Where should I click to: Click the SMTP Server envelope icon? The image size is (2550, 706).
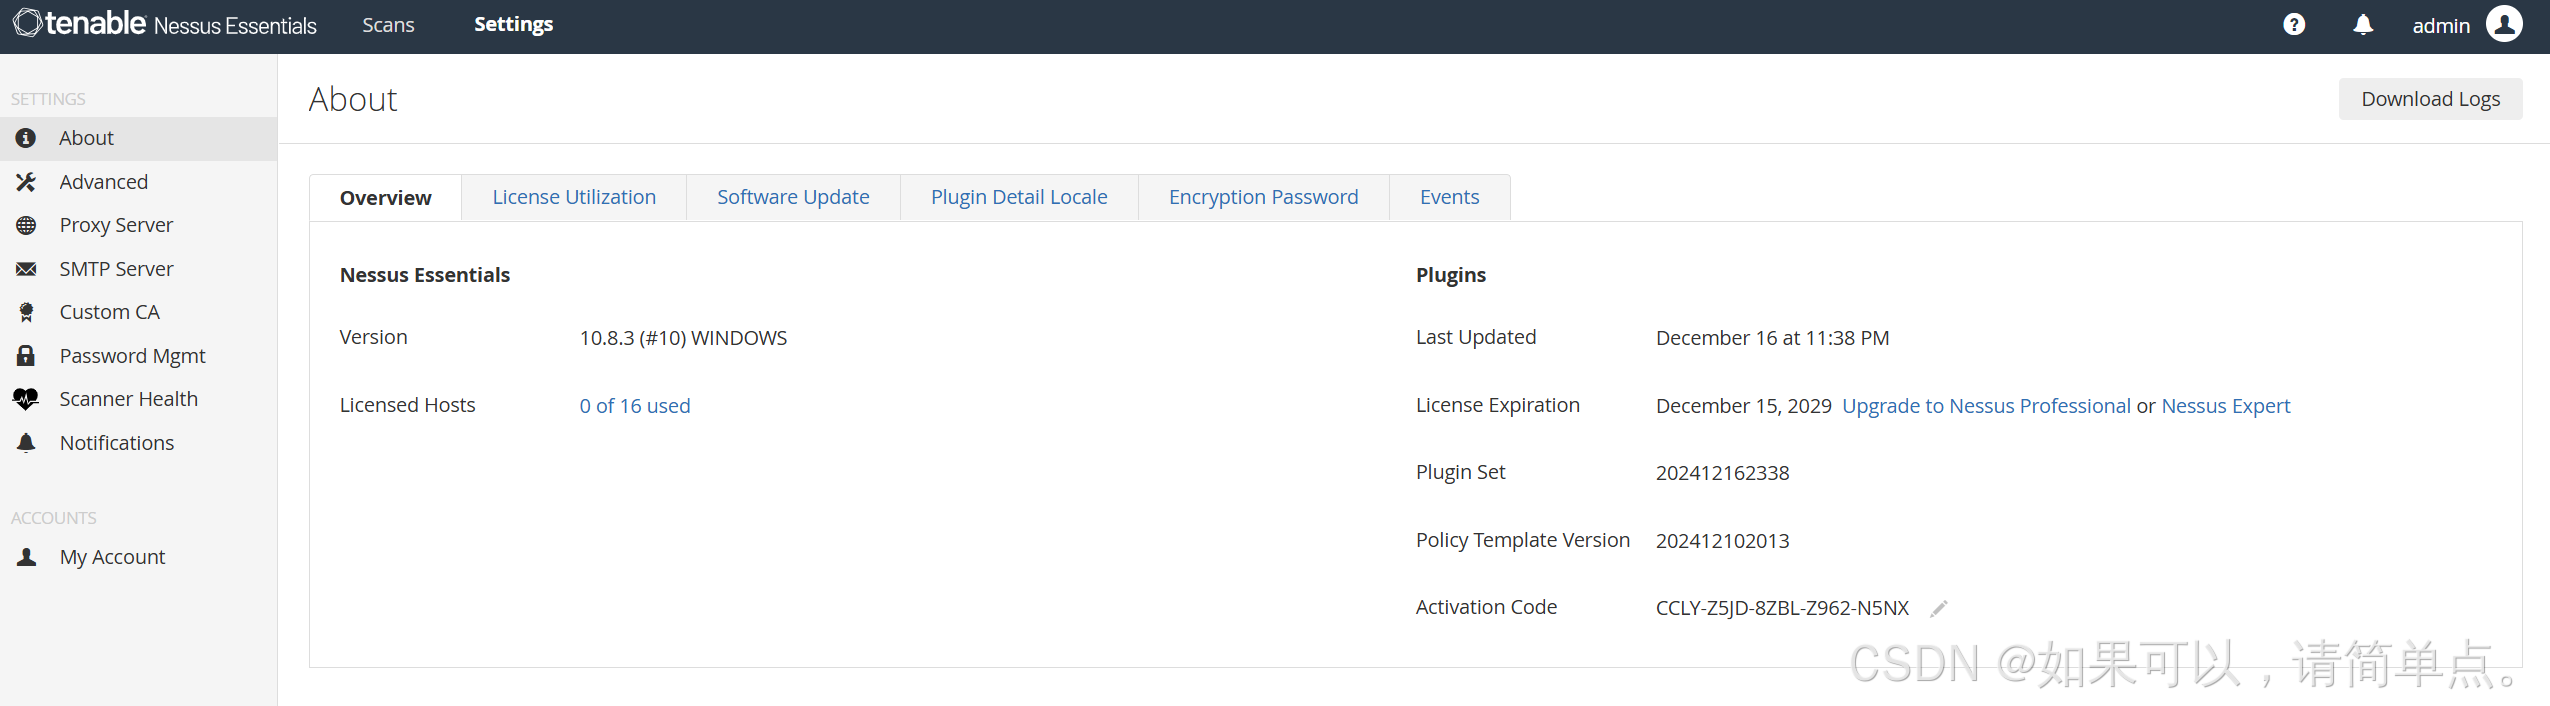click(x=26, y=269)
